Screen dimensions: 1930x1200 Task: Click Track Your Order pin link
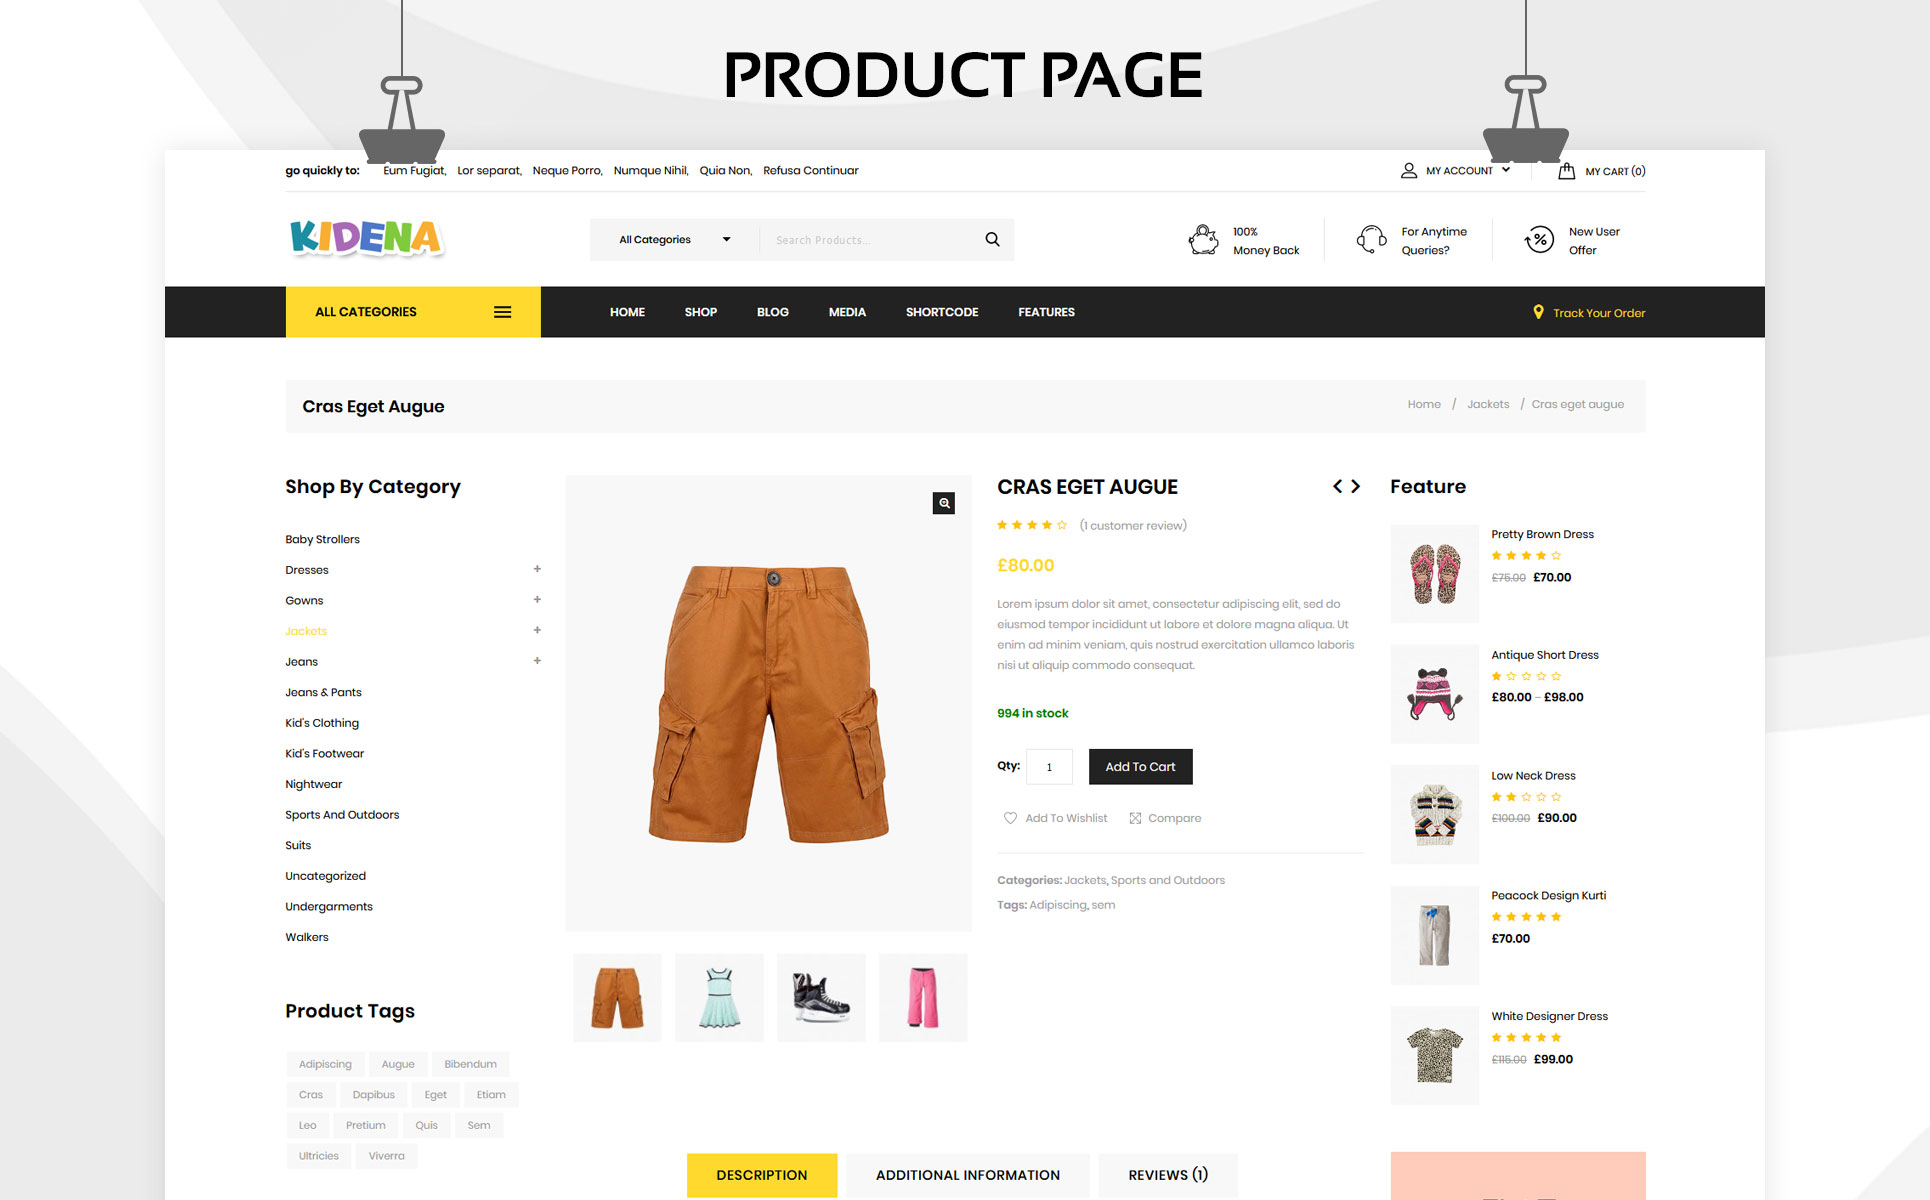click(x=1588, y=312)
